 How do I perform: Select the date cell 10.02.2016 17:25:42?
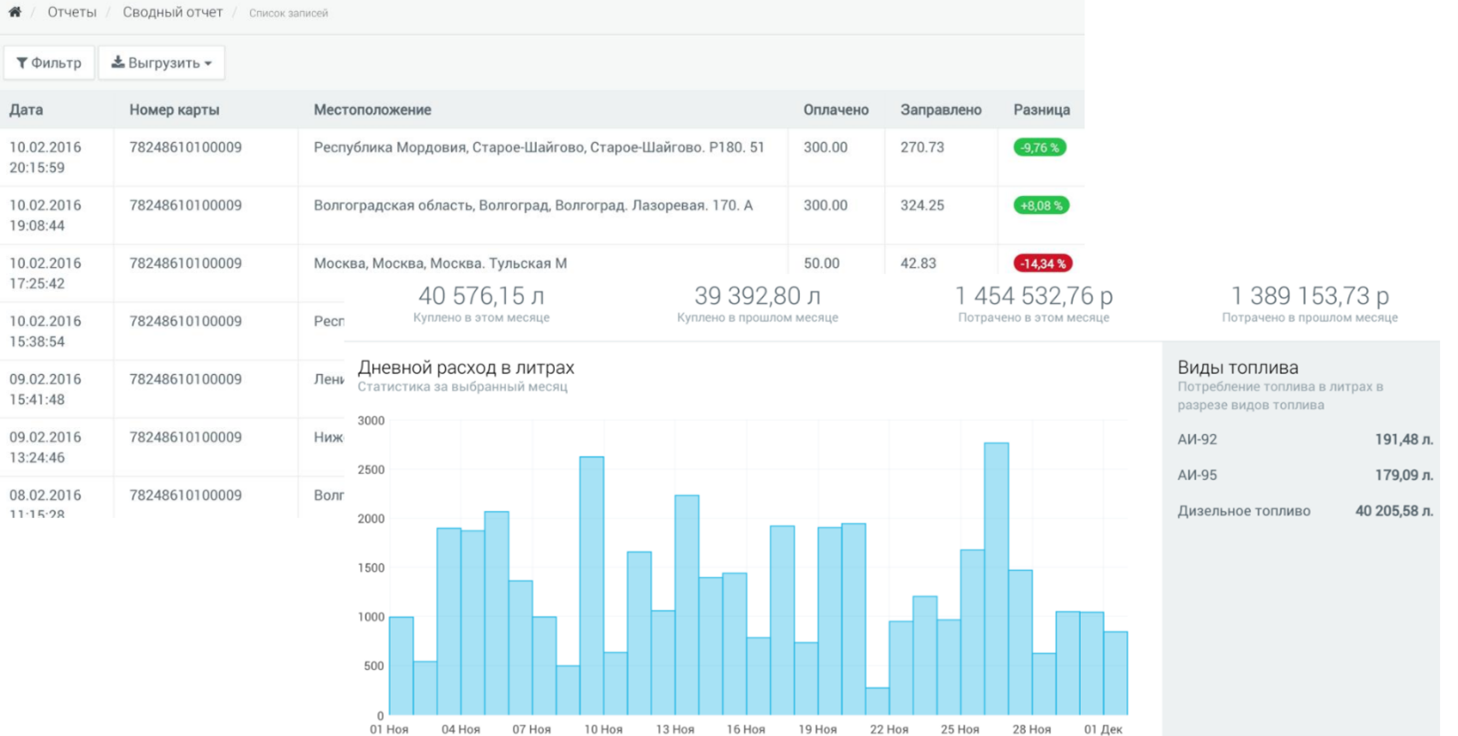pyautogui.click(x=45, y=273)
